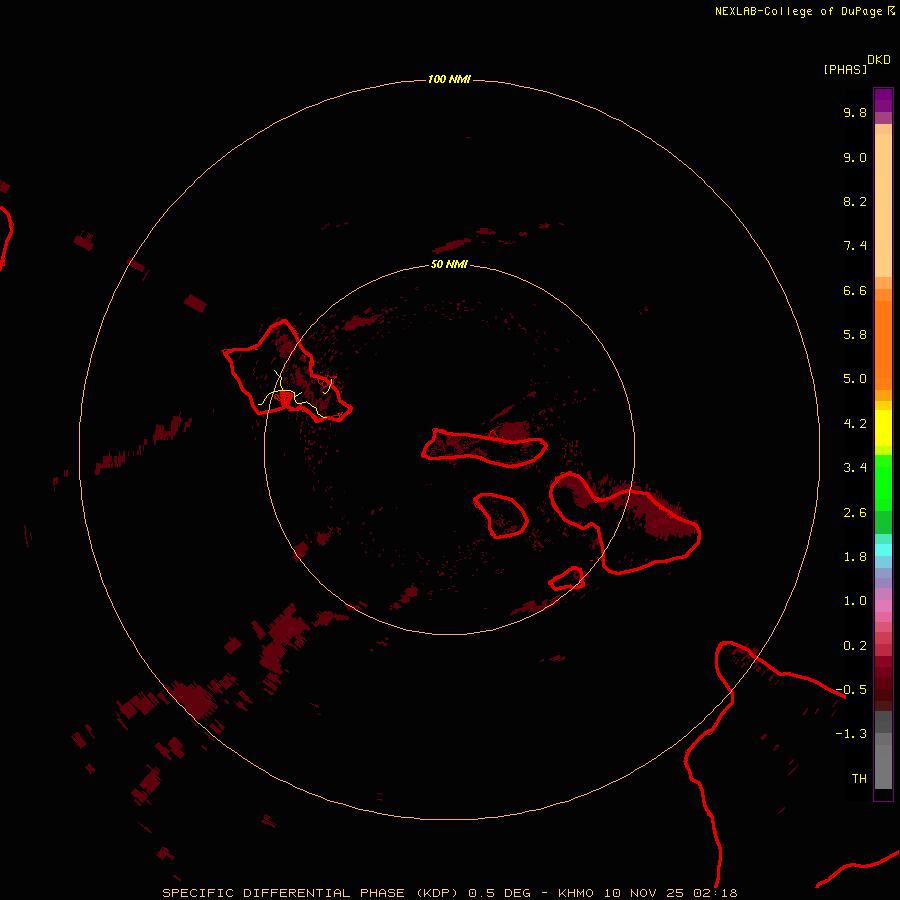The image size is (900, 900).
Task: Click the 6.6 color scale value
Action: [855, 290]
